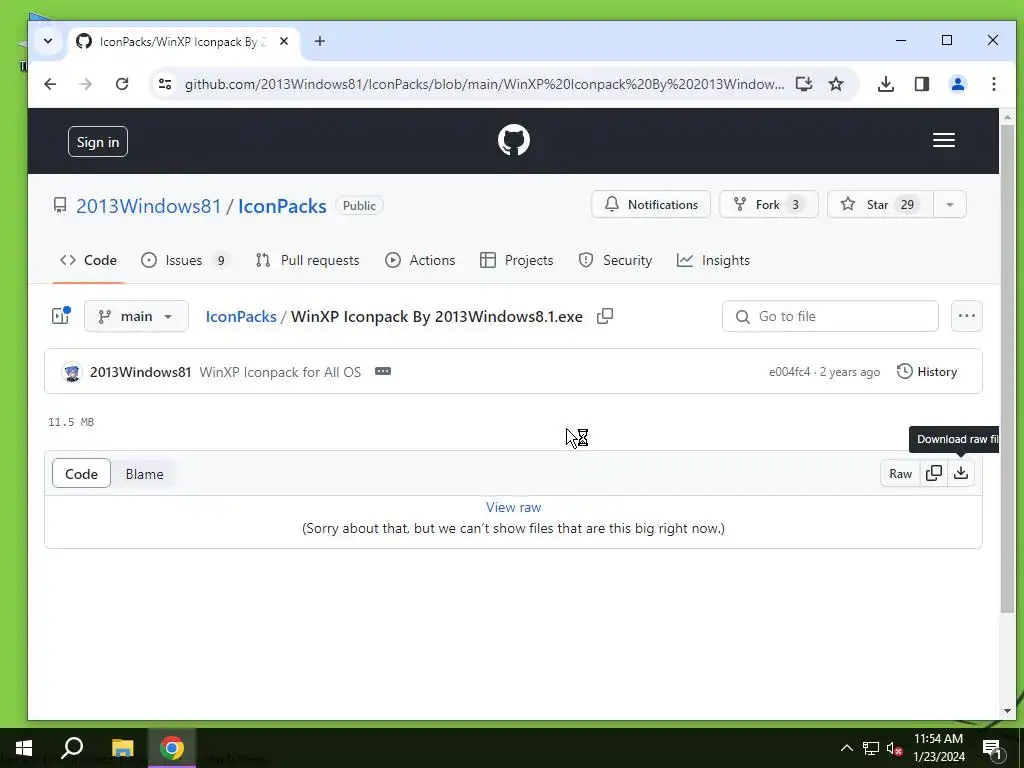Click the Go to file search field
1024x768 pixels.
pyautogui.click(x=830, y=316)
